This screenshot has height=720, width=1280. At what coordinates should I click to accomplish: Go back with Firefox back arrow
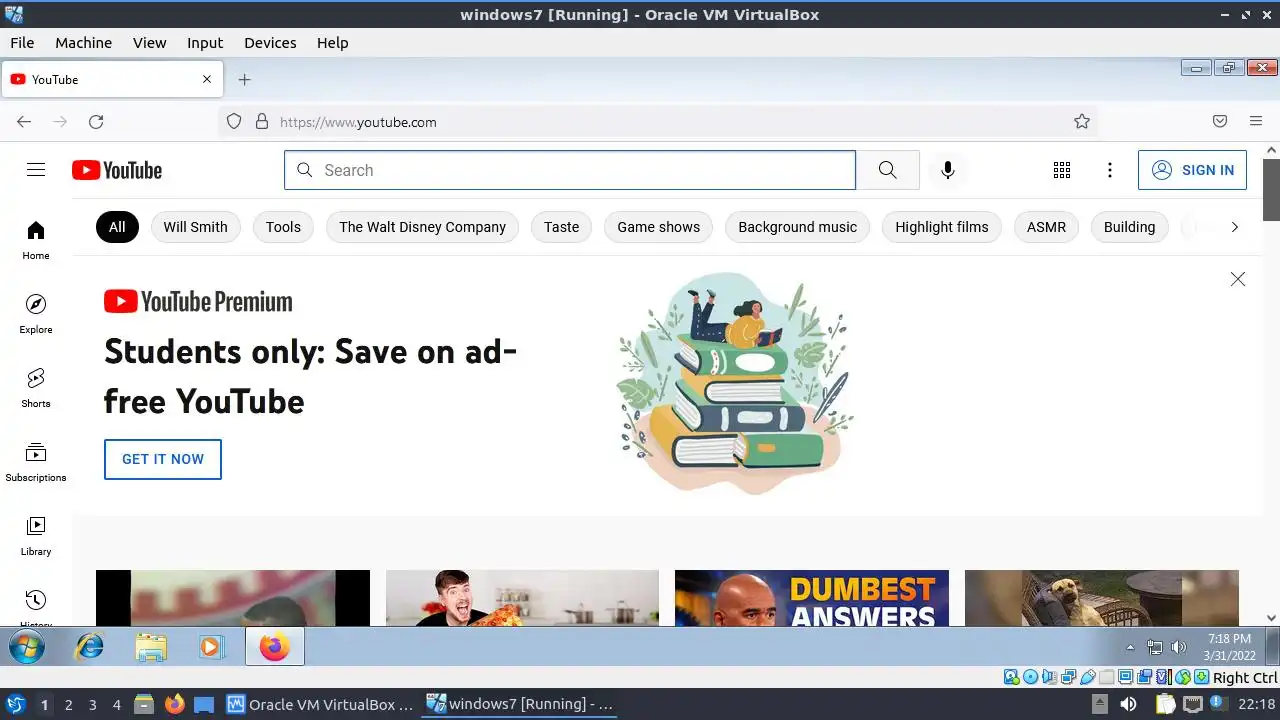pos(24,122)
